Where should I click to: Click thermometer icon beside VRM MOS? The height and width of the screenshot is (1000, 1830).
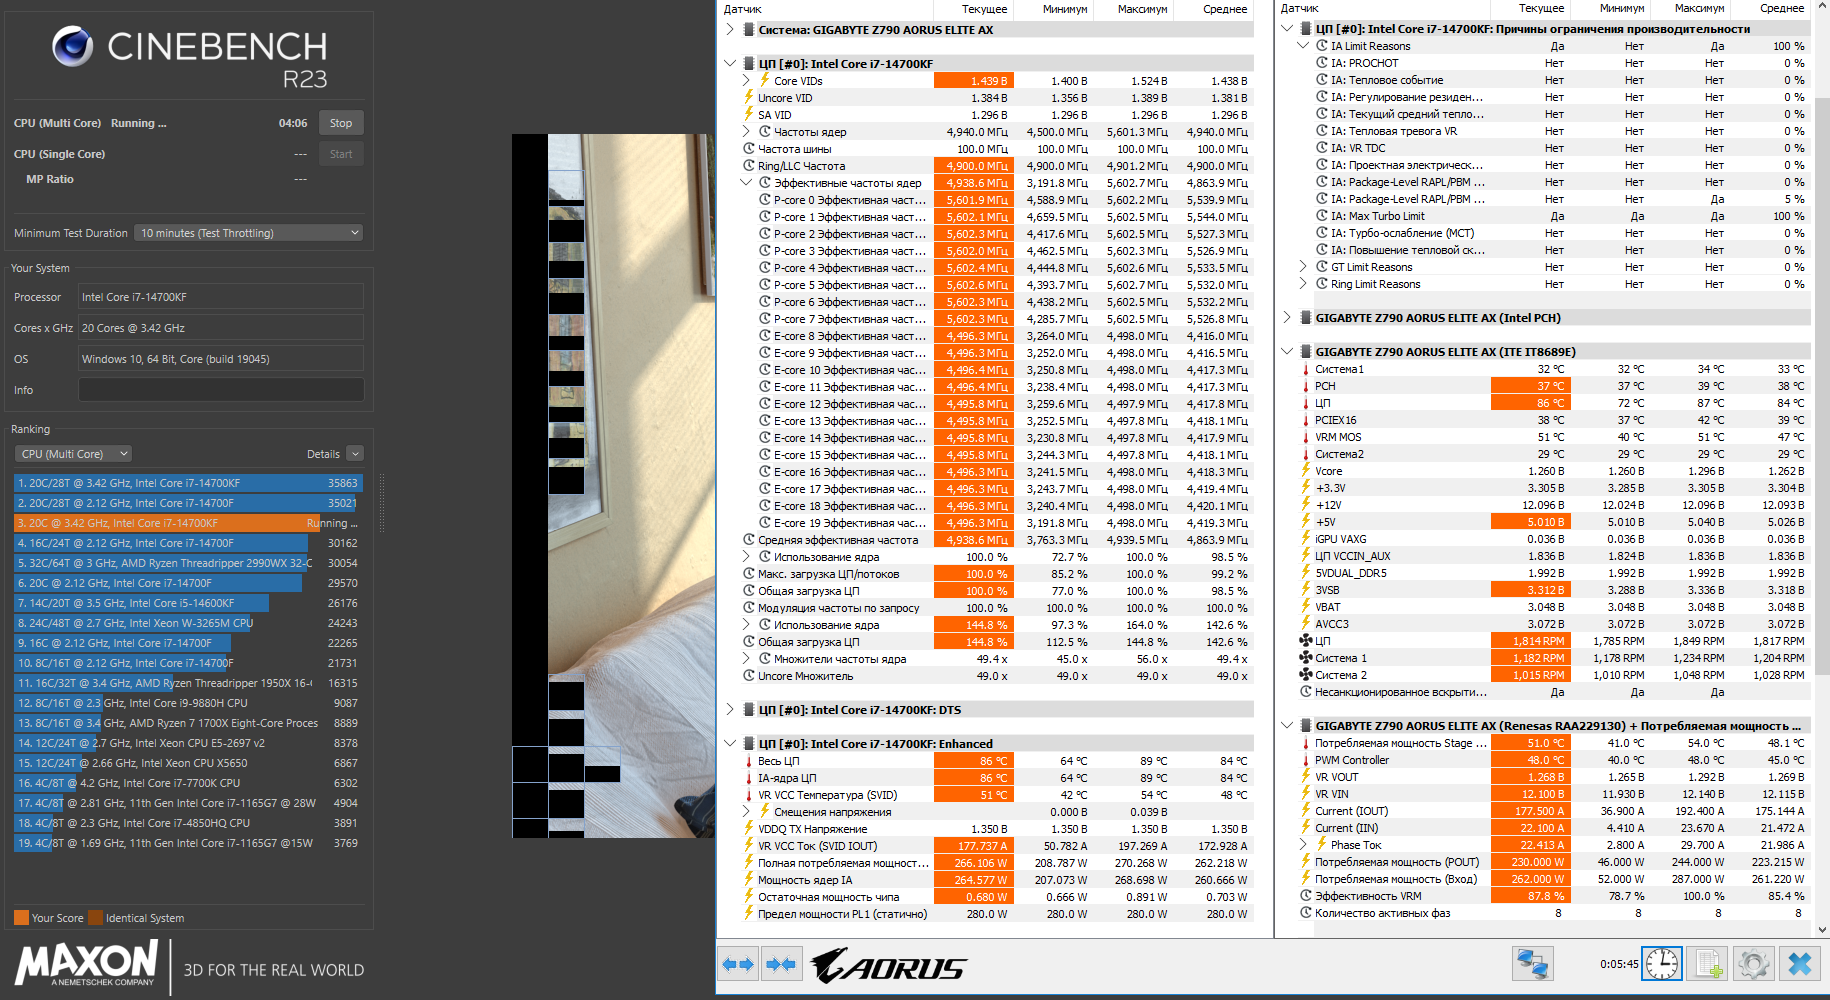tap(1305, 437)
